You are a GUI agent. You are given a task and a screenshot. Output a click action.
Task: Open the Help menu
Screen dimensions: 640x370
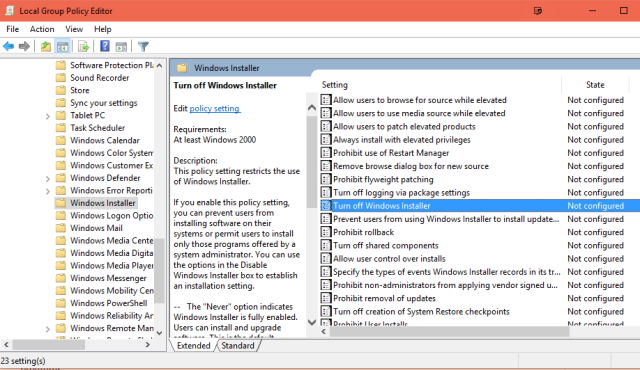coord(102,29)
